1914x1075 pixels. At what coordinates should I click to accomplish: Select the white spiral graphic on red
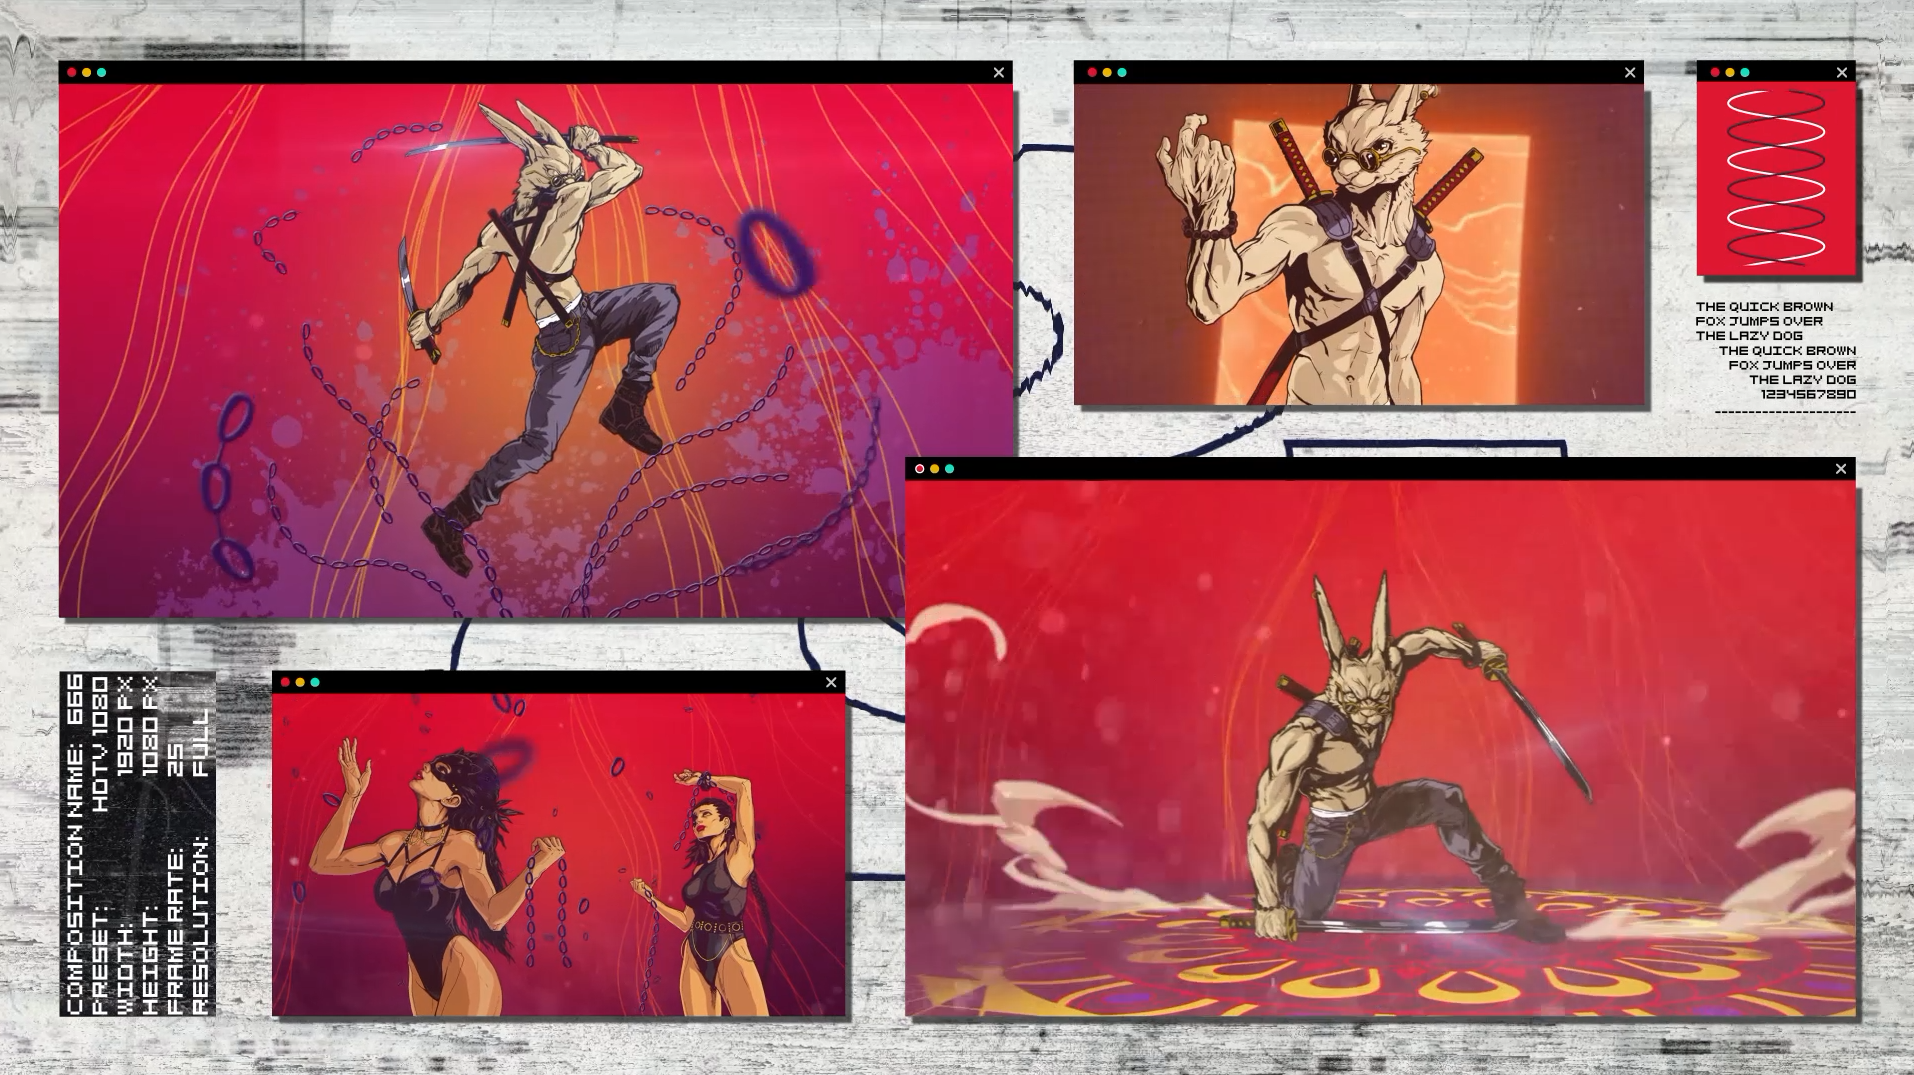coord(1776,177)
